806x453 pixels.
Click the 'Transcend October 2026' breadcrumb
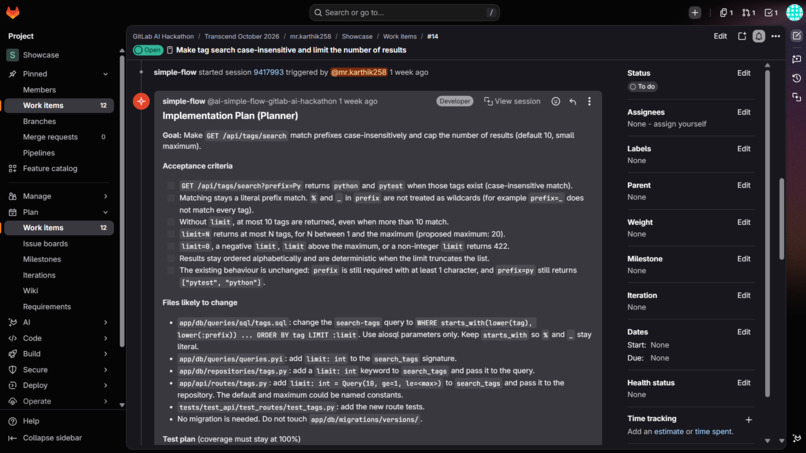[x=242, y=37]
